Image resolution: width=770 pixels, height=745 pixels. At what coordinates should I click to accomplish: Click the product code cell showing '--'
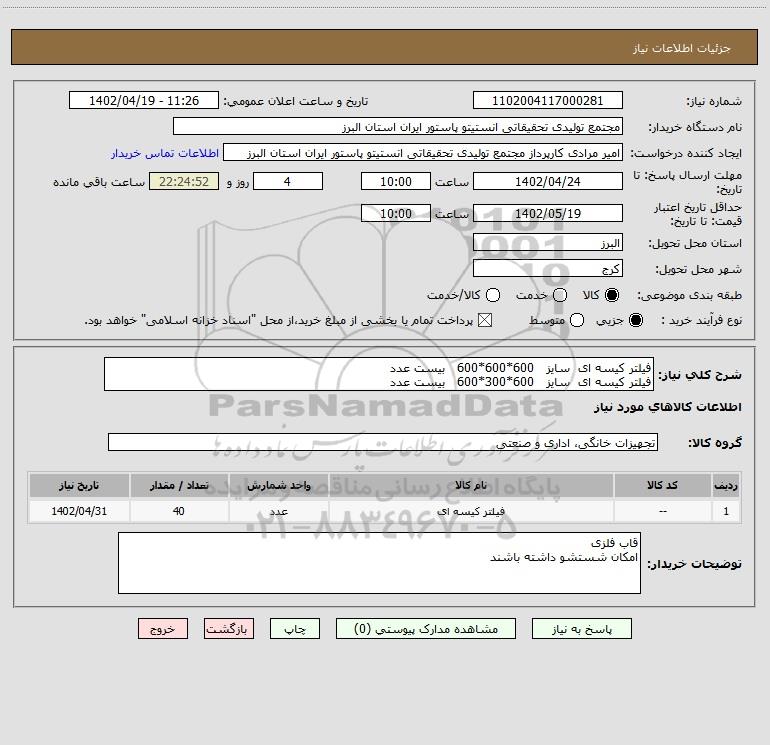(x=662, y=511)
